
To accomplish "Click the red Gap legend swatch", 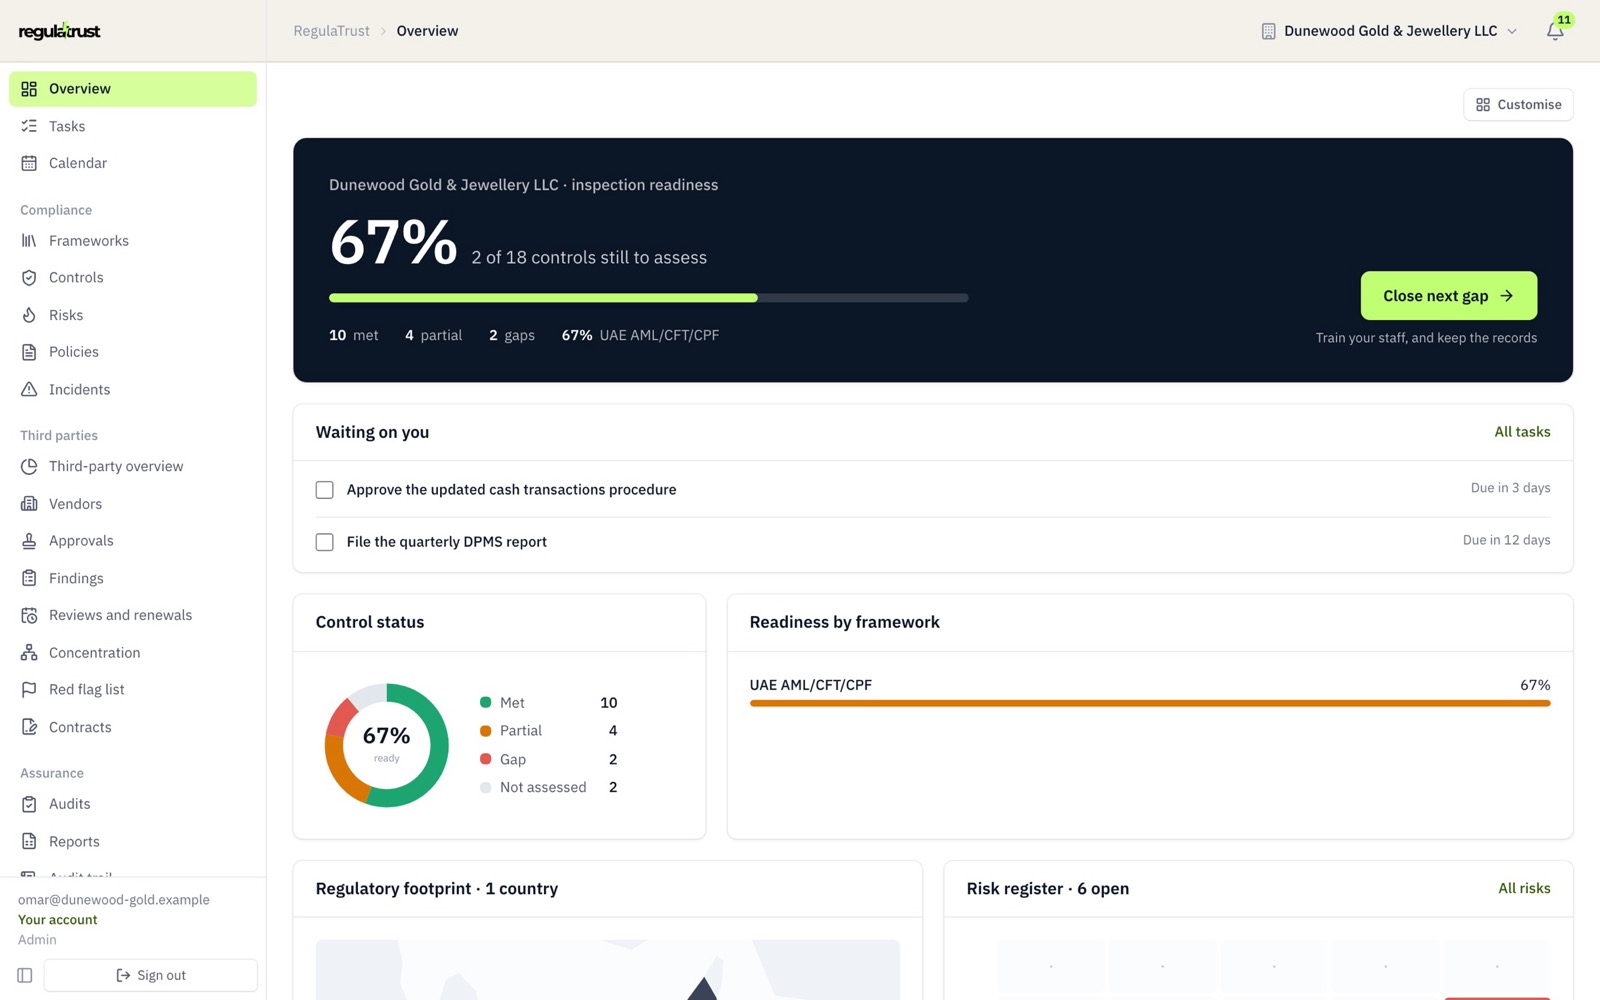I will (x=485, y=759).
